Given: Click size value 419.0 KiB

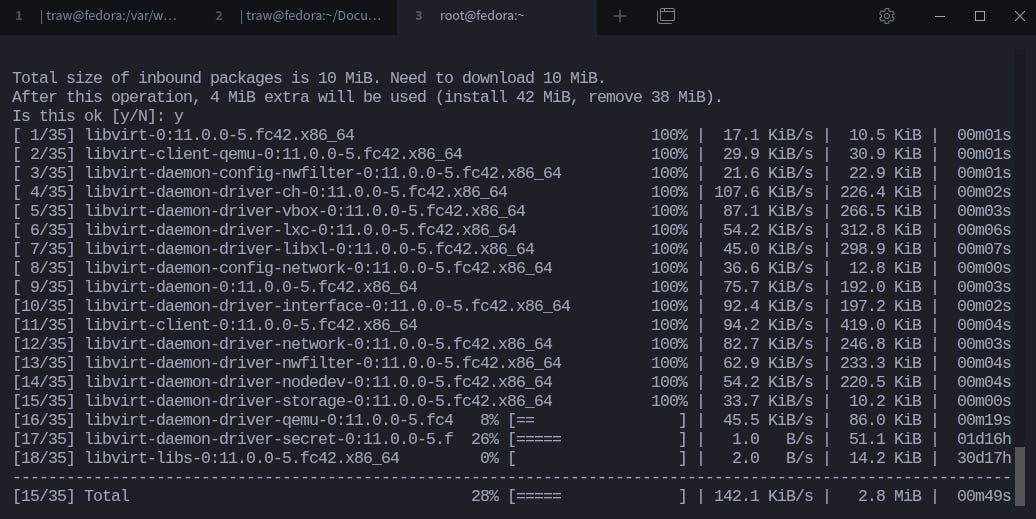Looking at the screenshot, I should click(881, 326).
